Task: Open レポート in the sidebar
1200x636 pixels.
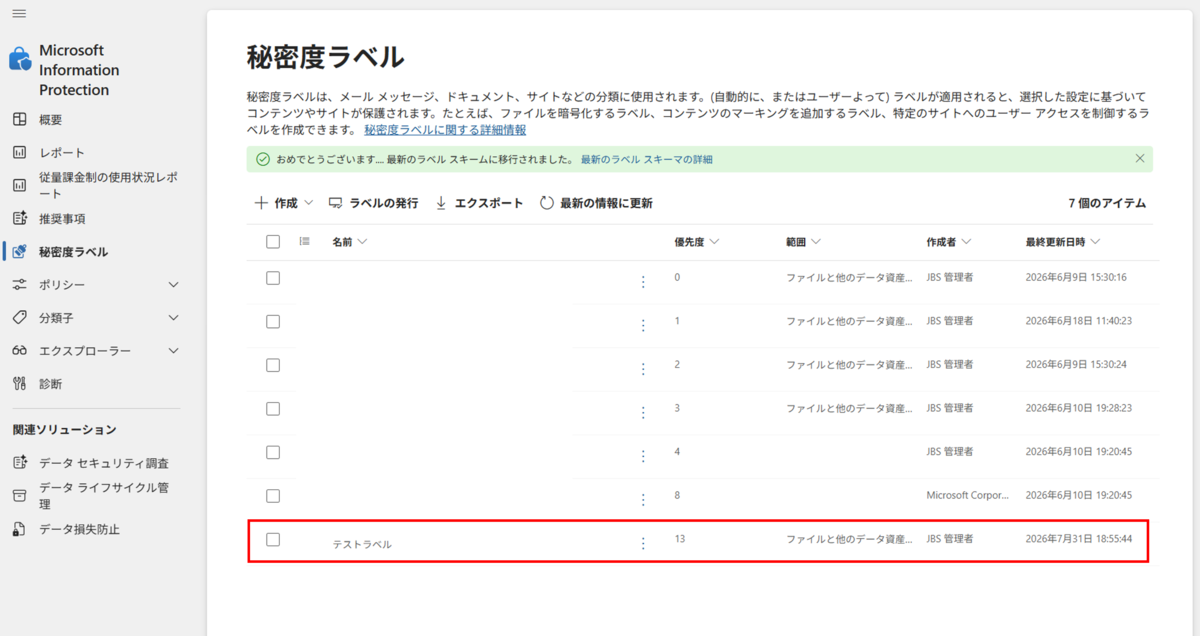Action: tap(62, 153)
